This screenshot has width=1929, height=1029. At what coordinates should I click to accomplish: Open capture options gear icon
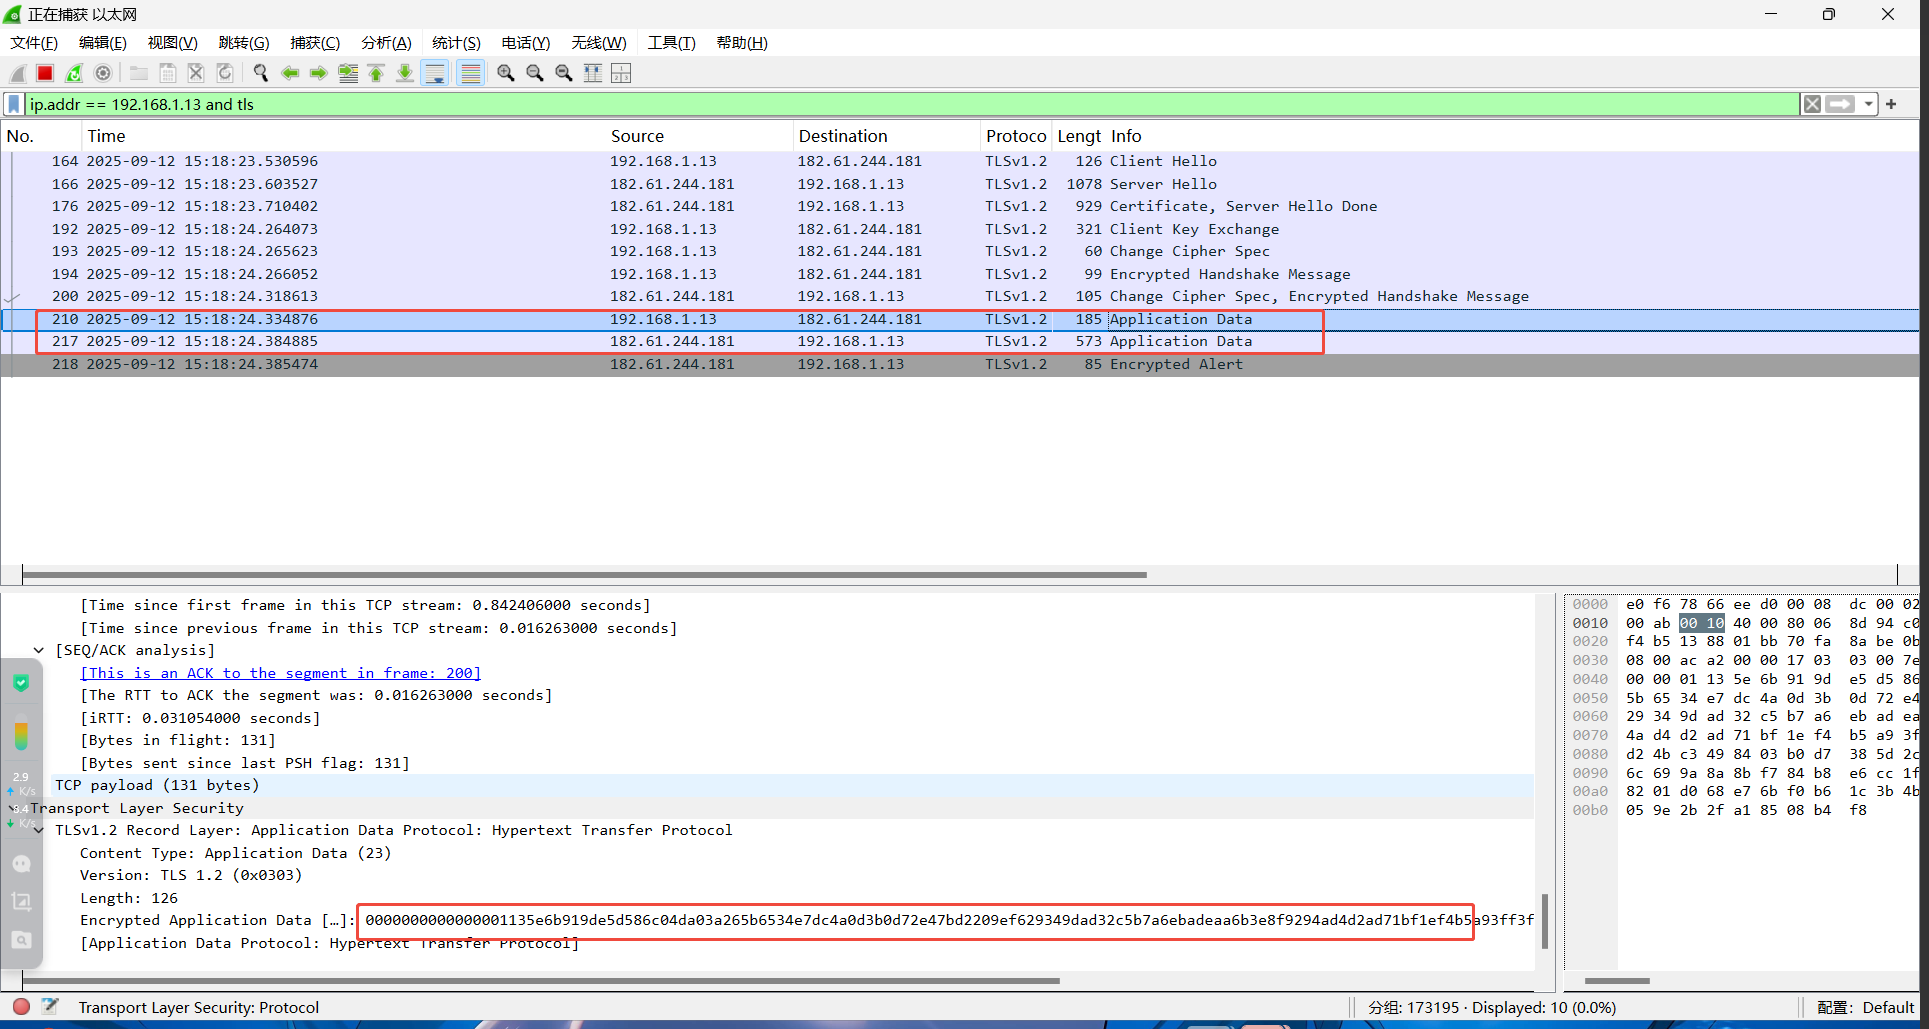[103, 73]
